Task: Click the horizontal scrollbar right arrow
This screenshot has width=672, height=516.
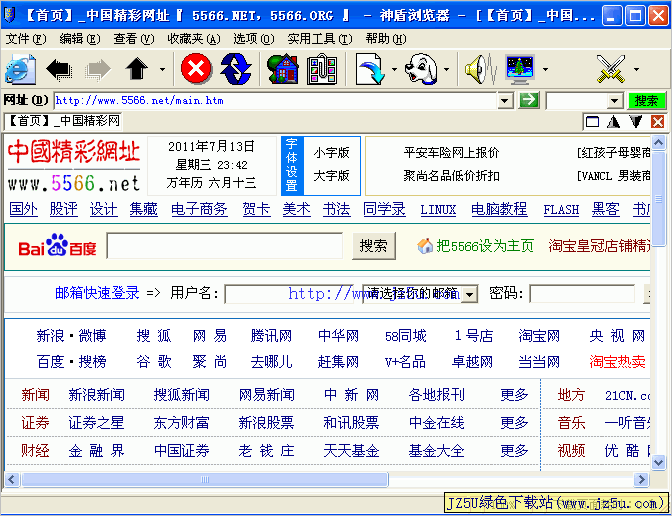Action: point(641,479)
